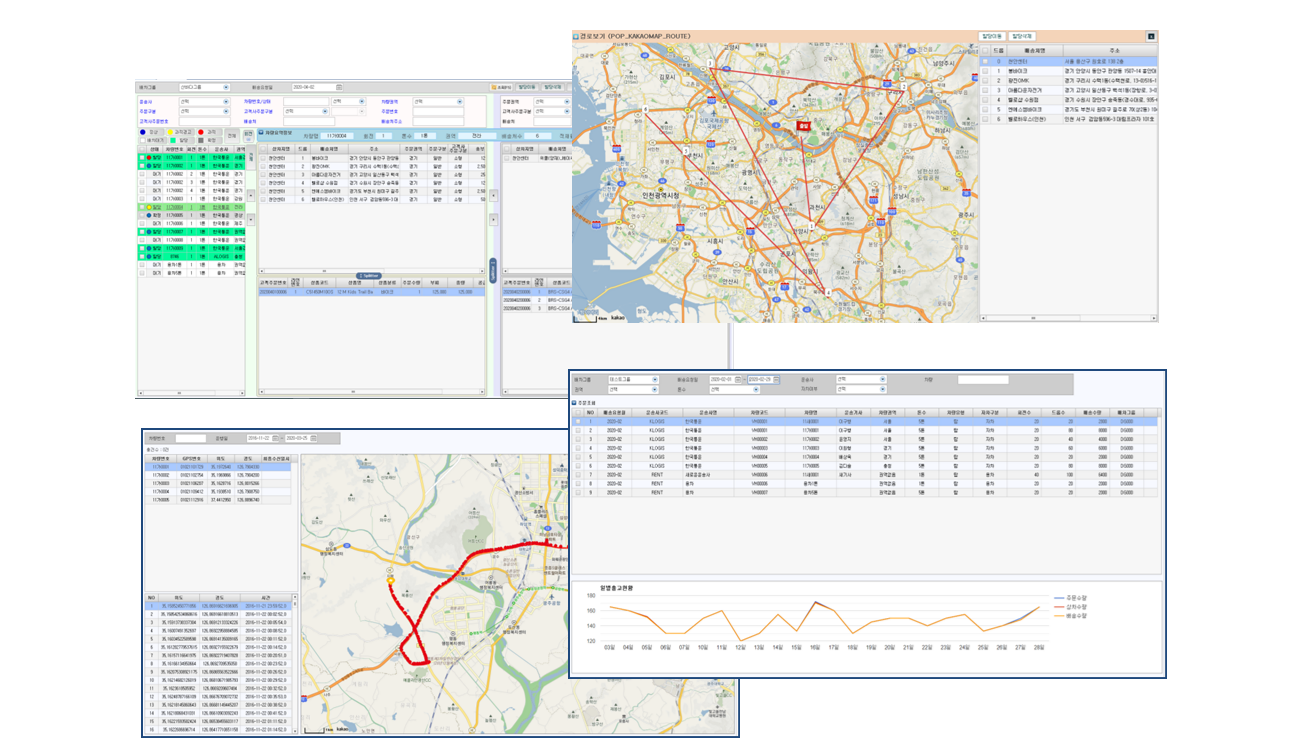Open calendar icon beside 2020-03-25 tracking date
This screenshot has width=1300, height=742.
(313, 438)
